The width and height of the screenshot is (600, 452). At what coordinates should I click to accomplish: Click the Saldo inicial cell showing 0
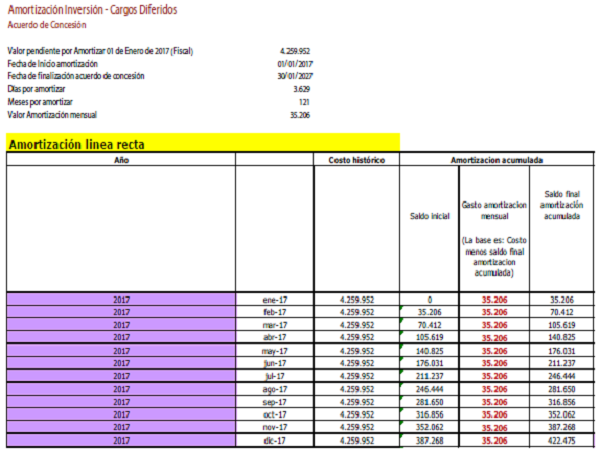[429, 299]
